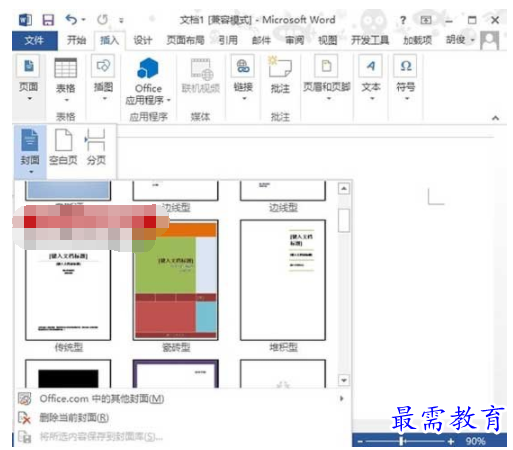
Task: Click the 联机视频 online video button
Action: pyautogui.click(x=201, y=76)
